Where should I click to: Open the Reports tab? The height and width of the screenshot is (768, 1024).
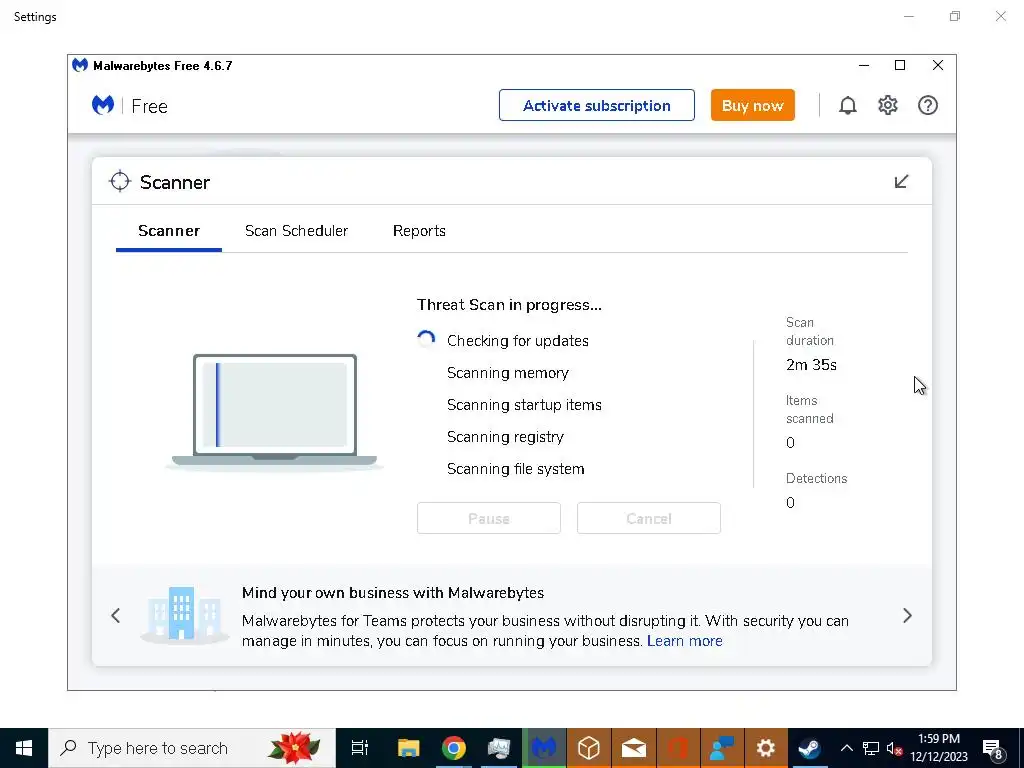click(419, 231)
